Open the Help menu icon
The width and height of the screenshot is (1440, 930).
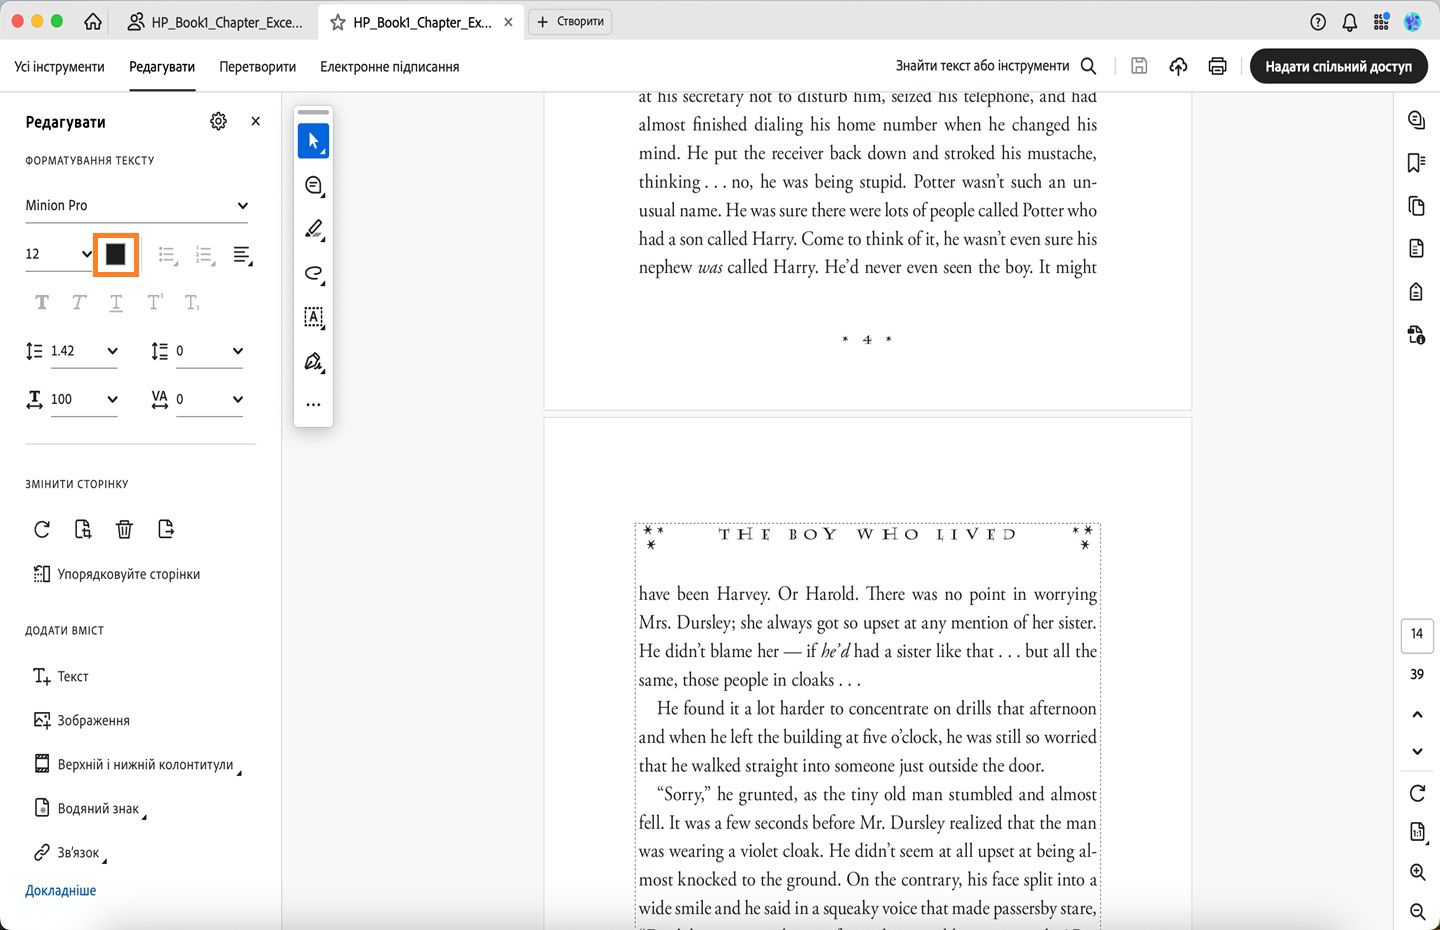[1318, 22]
